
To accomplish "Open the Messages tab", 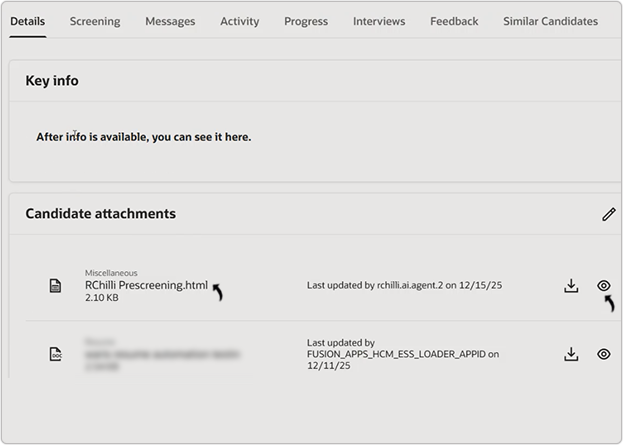I will [170, 21].
